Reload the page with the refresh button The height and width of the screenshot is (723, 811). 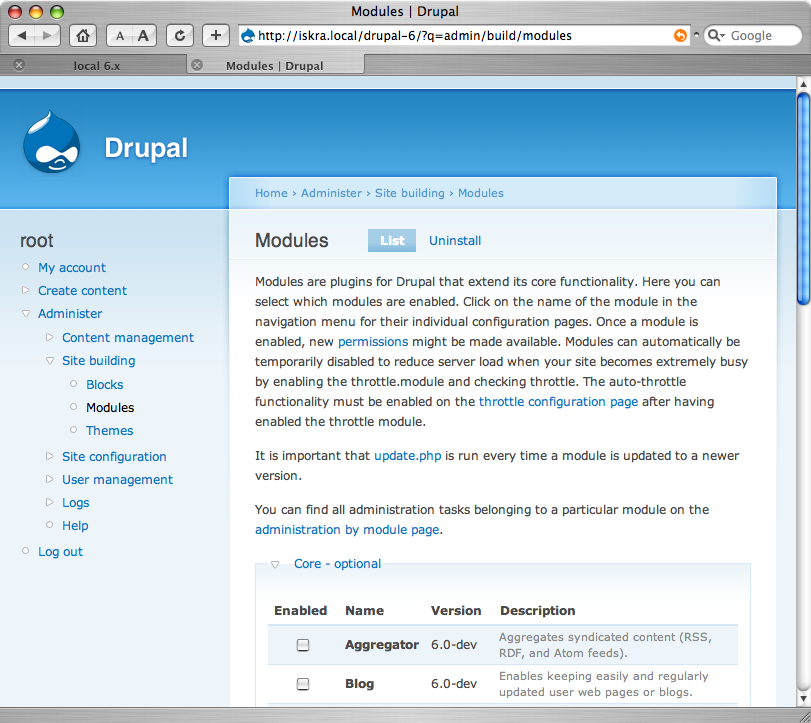pyautogui.click(x=179, y=36)
